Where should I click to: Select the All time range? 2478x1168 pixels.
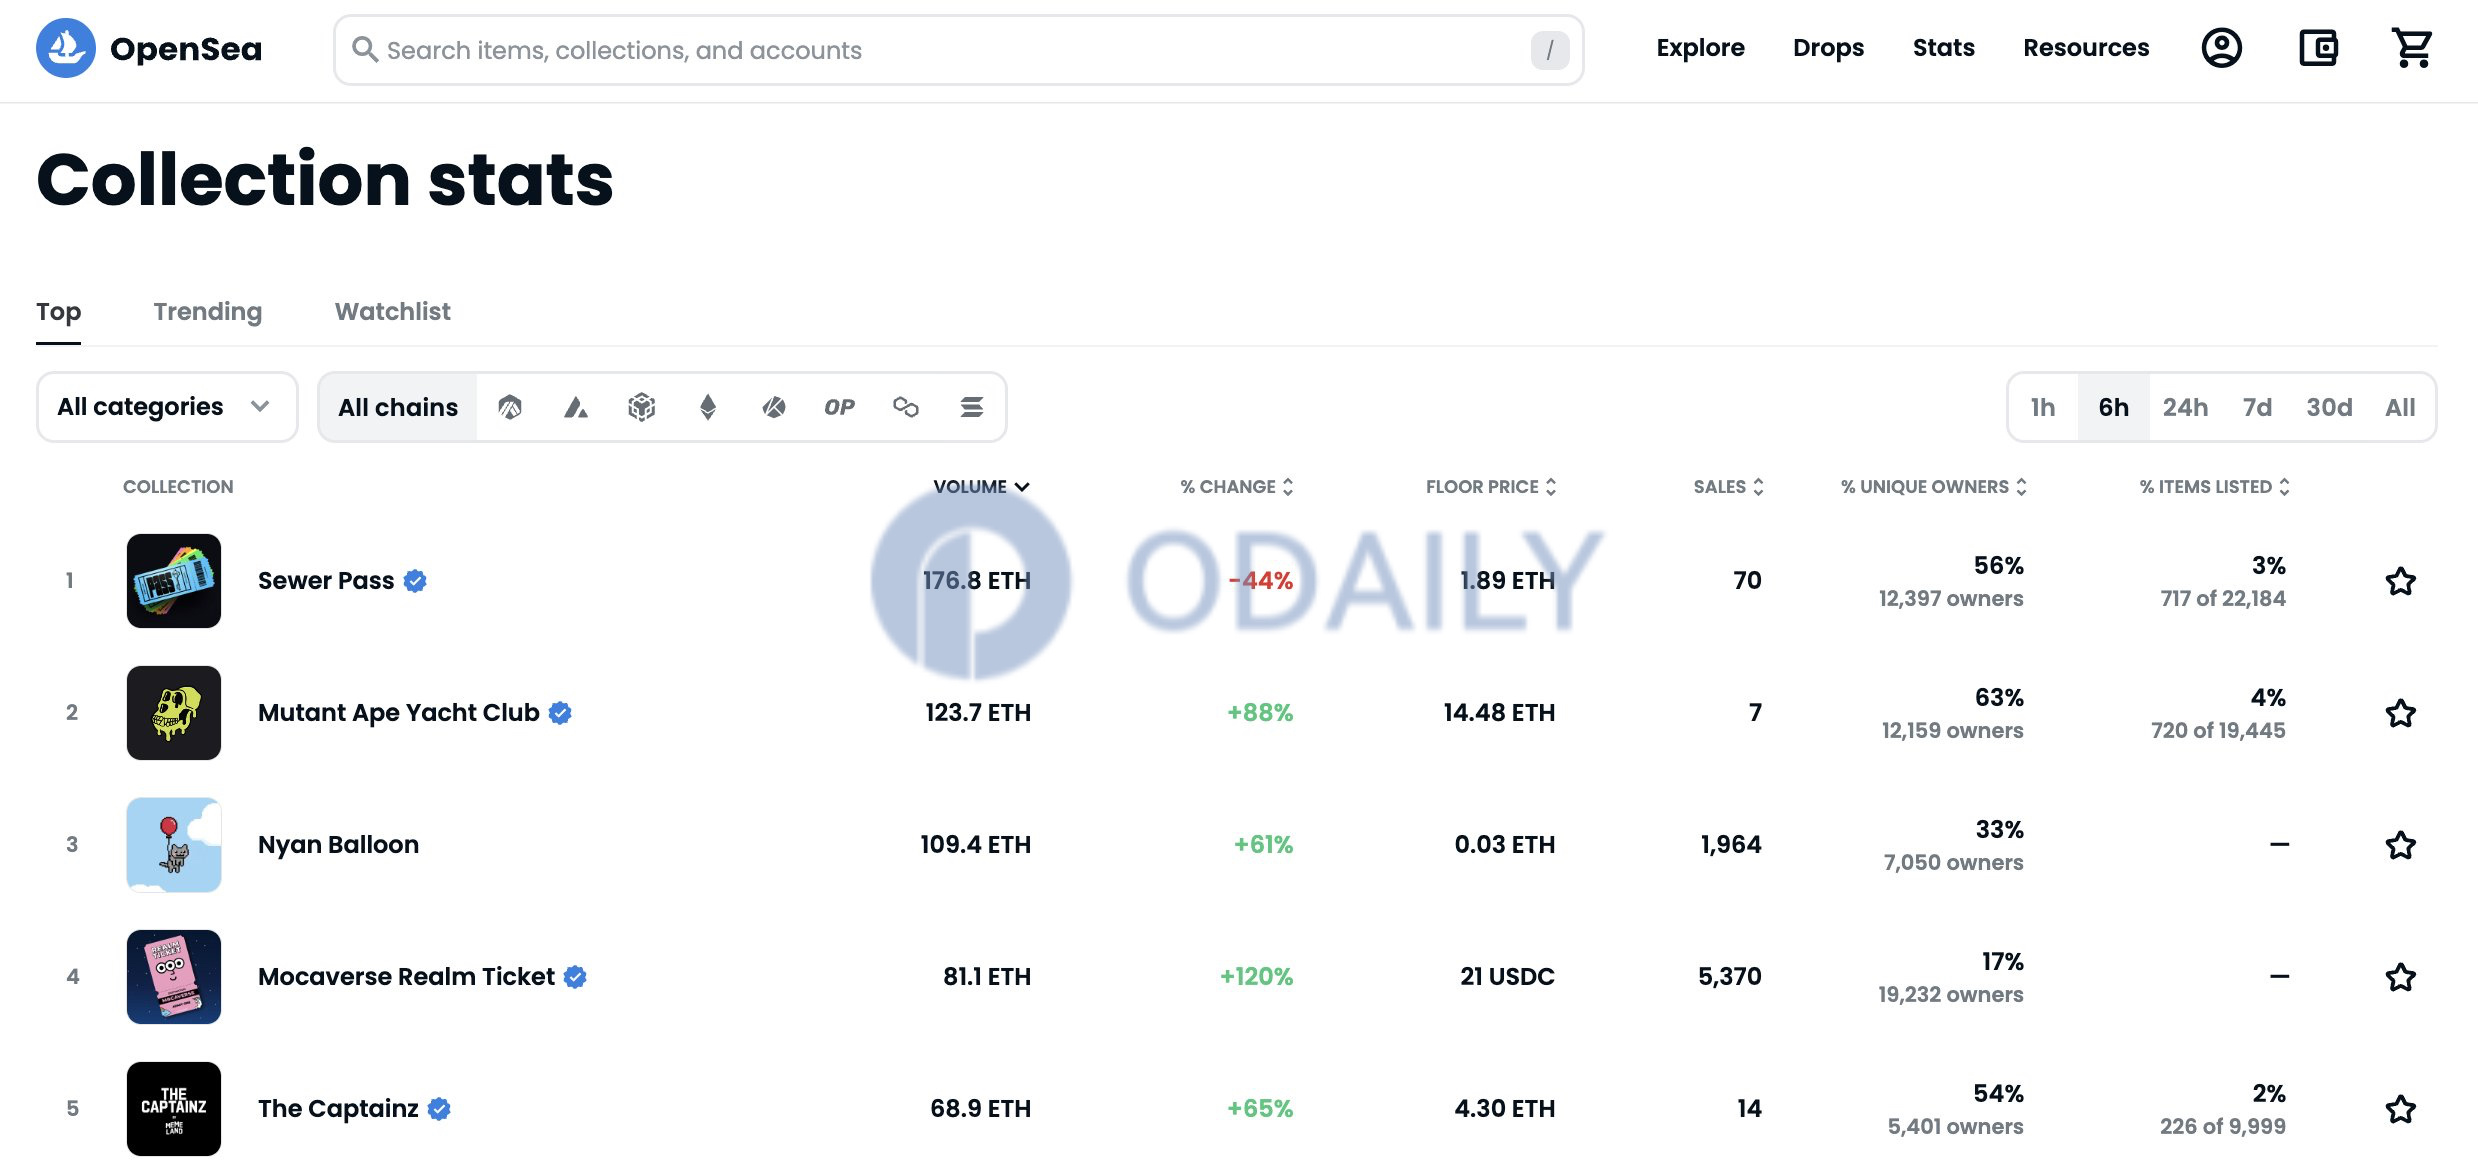click(2400, 407)
